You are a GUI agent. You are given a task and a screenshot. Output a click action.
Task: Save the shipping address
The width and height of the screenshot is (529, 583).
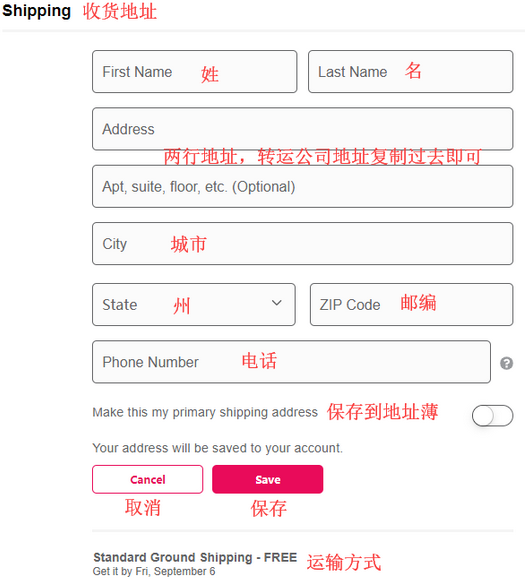268,479
